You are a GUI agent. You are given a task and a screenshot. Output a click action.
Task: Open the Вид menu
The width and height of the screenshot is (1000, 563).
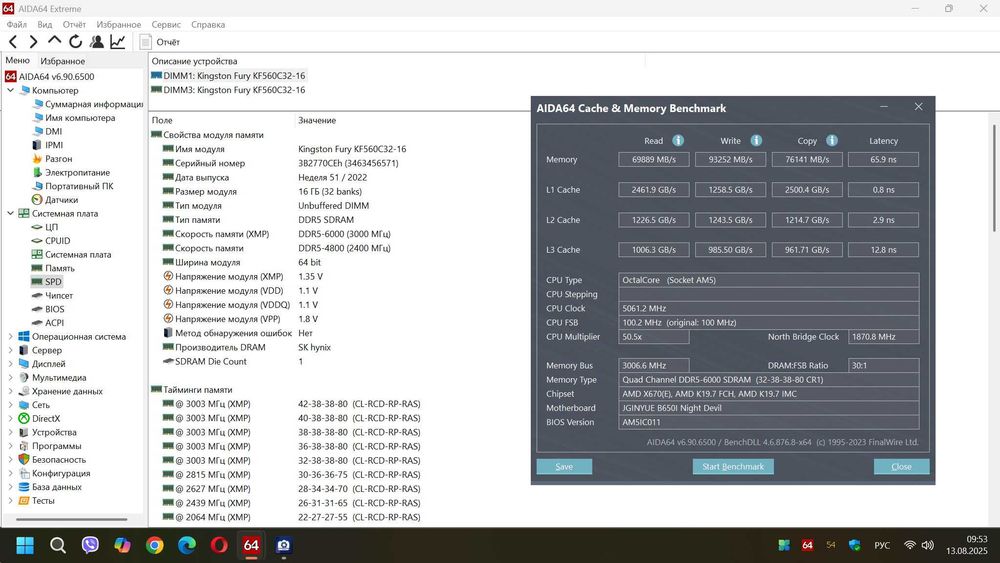coord(45,24)
